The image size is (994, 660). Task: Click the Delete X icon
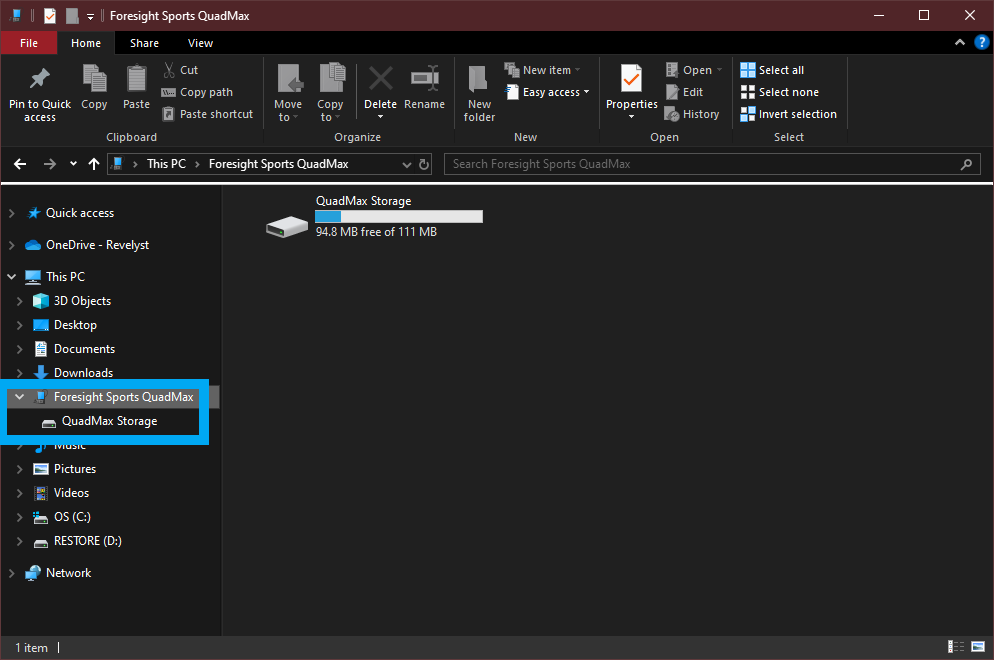(380, 79)
